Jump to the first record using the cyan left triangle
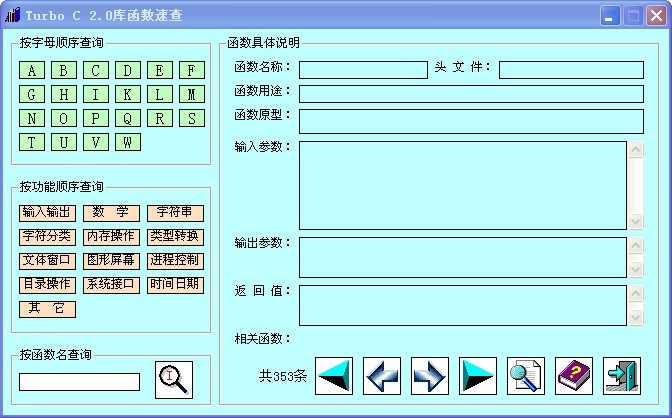This screenshot has height=418, width=672. (334, 376)
